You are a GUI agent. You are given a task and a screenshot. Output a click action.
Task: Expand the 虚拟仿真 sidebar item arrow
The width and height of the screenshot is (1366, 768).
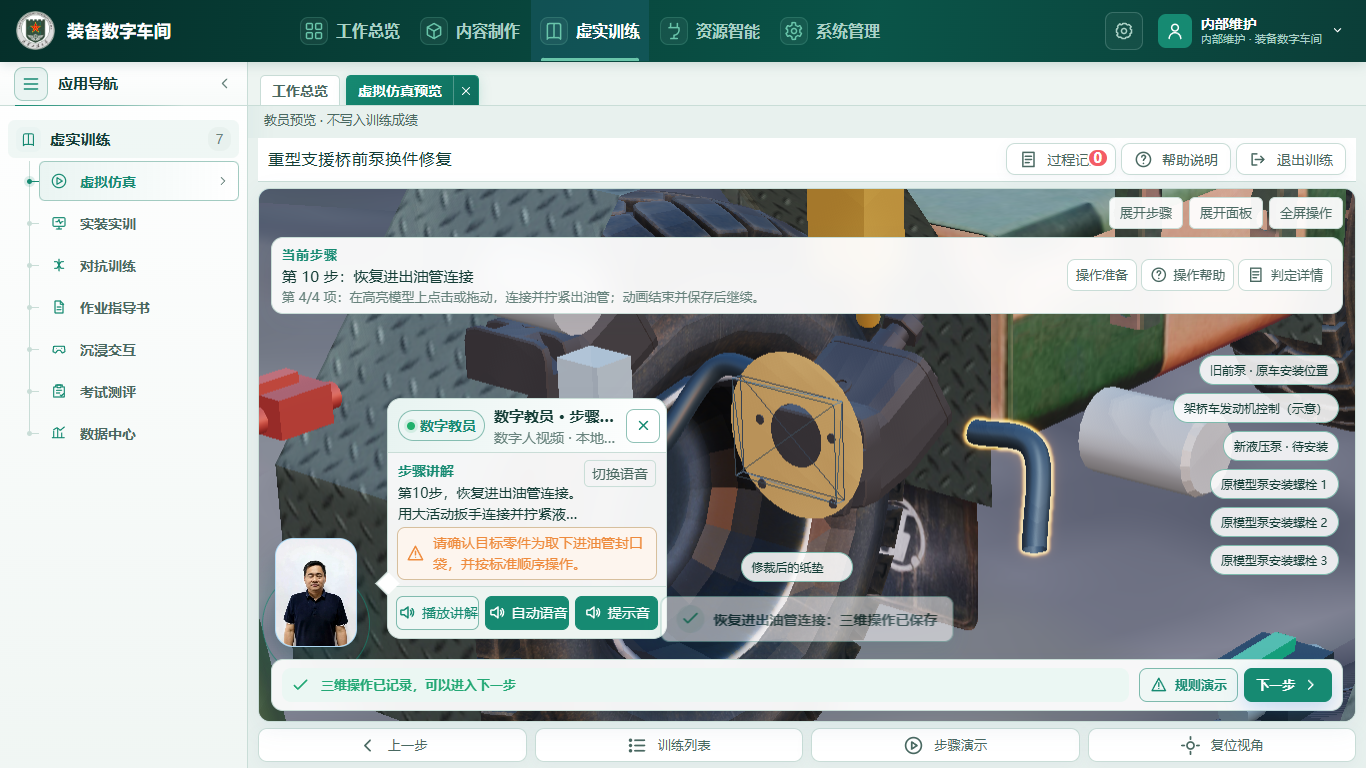pyautogui.click(x=223, y=181)
